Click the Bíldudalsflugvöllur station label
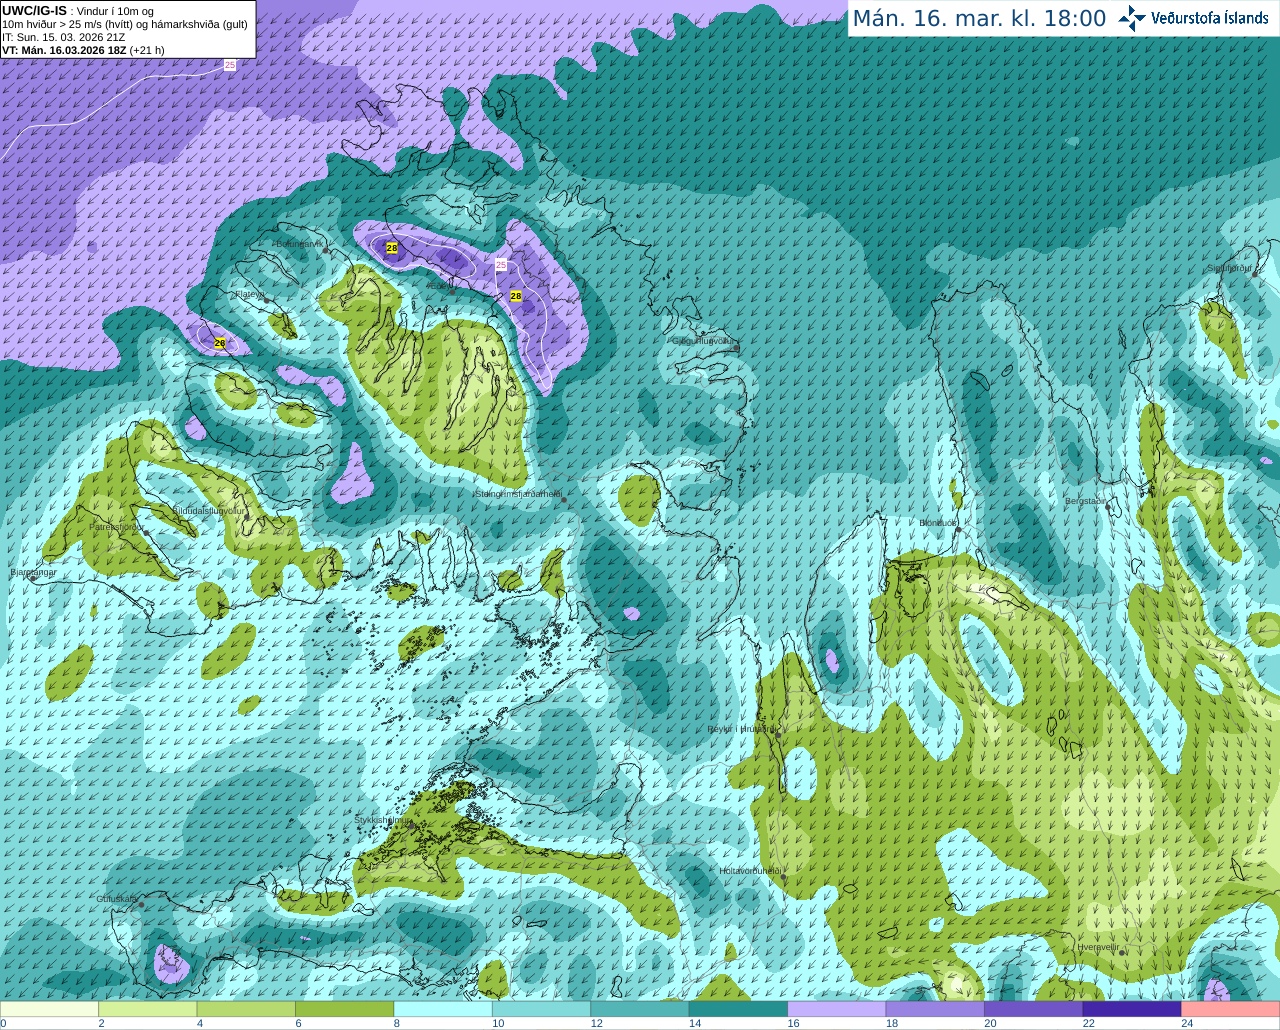The height and width of the screenshot is (1030, 1280). [209, 510]
